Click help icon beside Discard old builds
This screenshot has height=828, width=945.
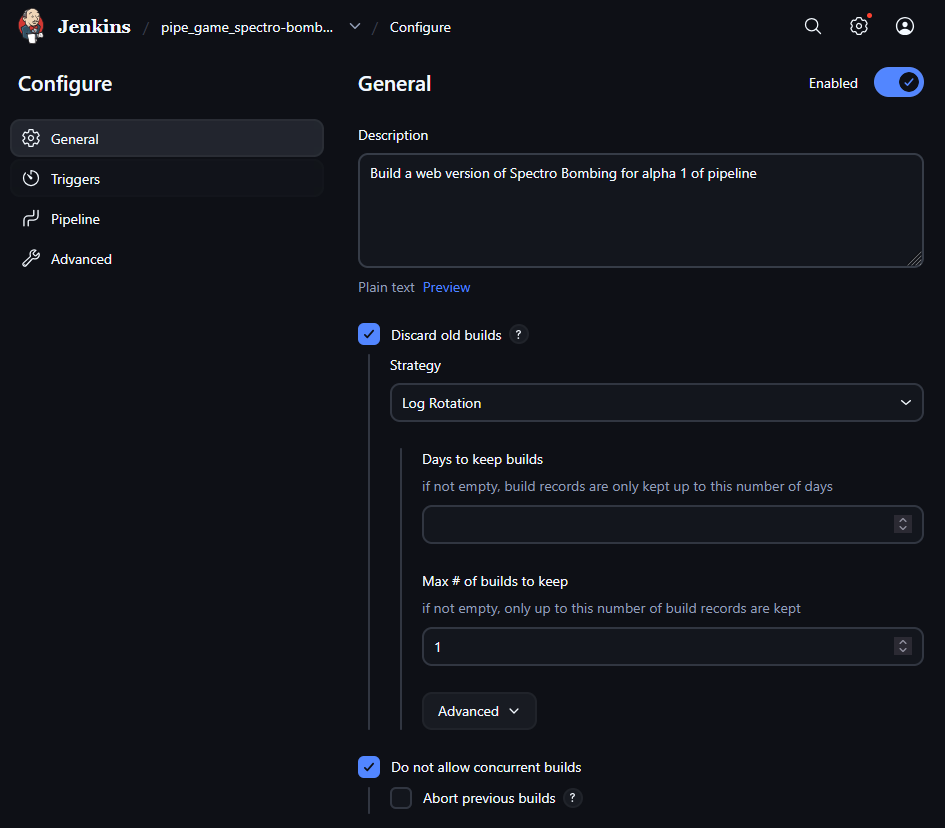518,334
